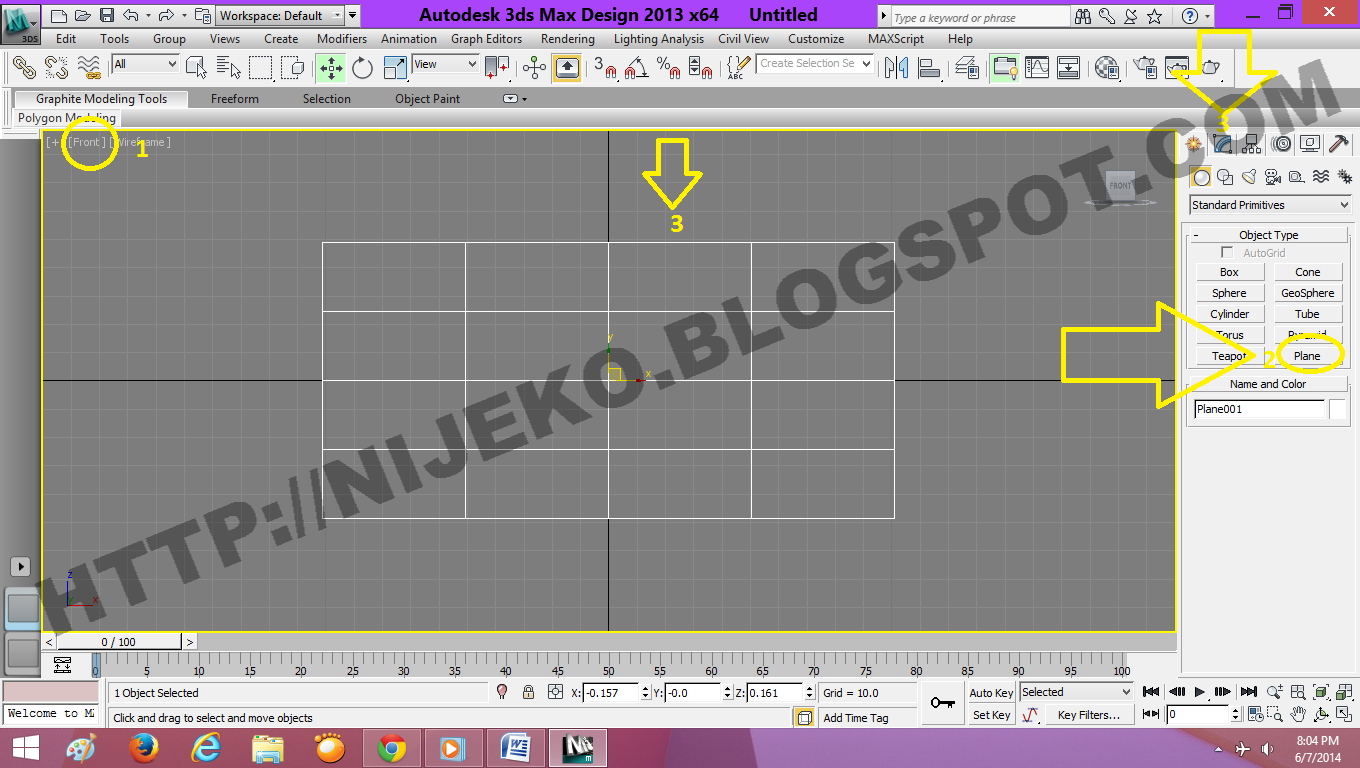1360x768 pixels.
Task: Switch to the Freeform tab
Action: click(235, 99)
